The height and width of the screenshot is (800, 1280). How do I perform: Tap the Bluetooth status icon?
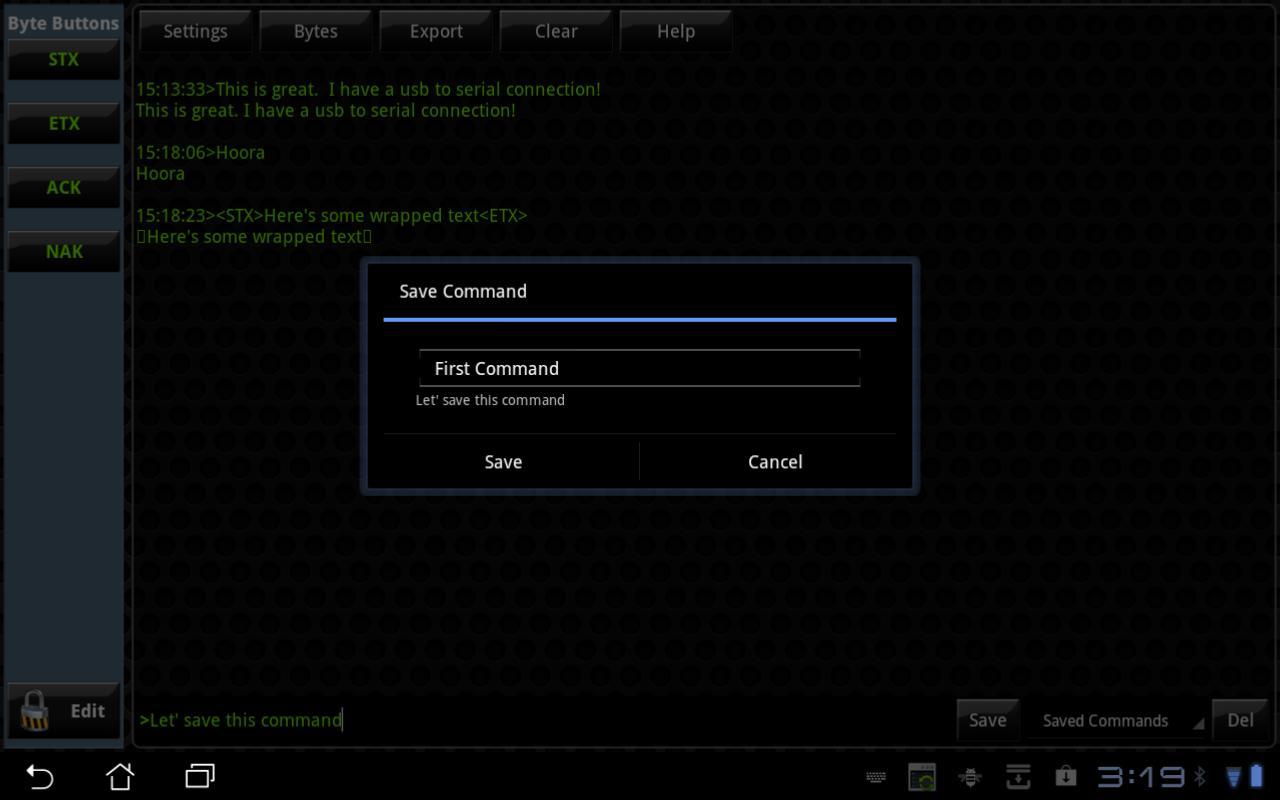click(x=1200, y=776)
